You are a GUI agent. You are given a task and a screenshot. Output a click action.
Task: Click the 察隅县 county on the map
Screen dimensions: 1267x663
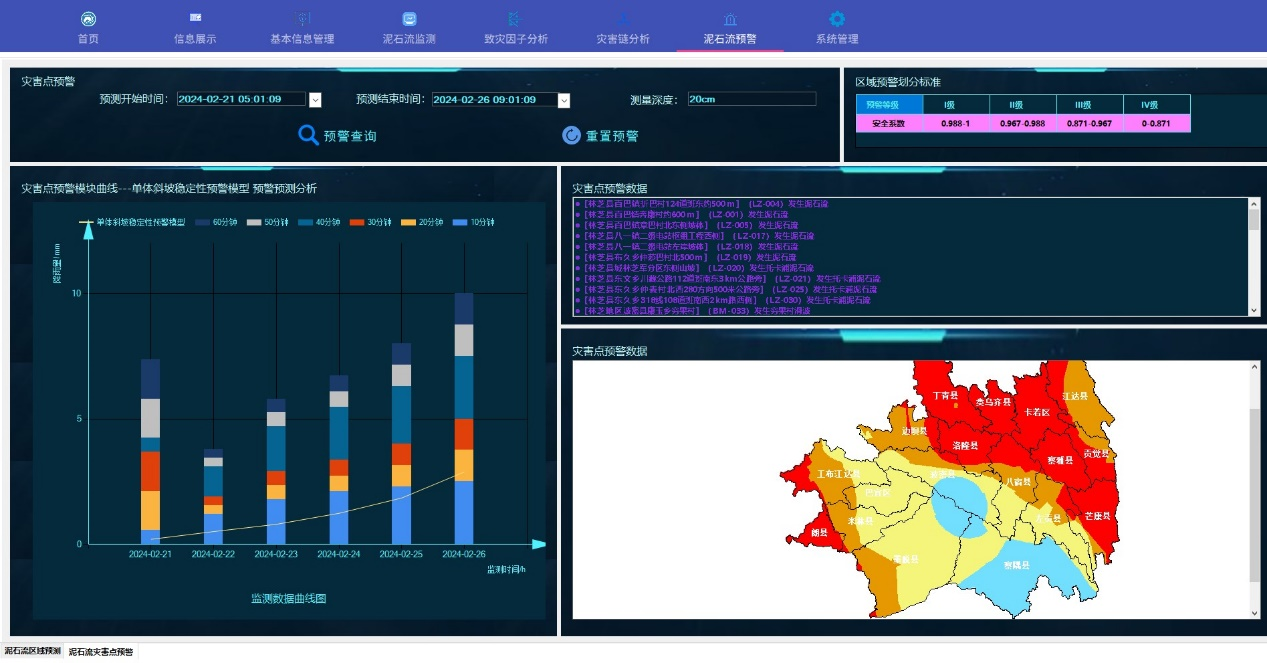pos(1017,566)
